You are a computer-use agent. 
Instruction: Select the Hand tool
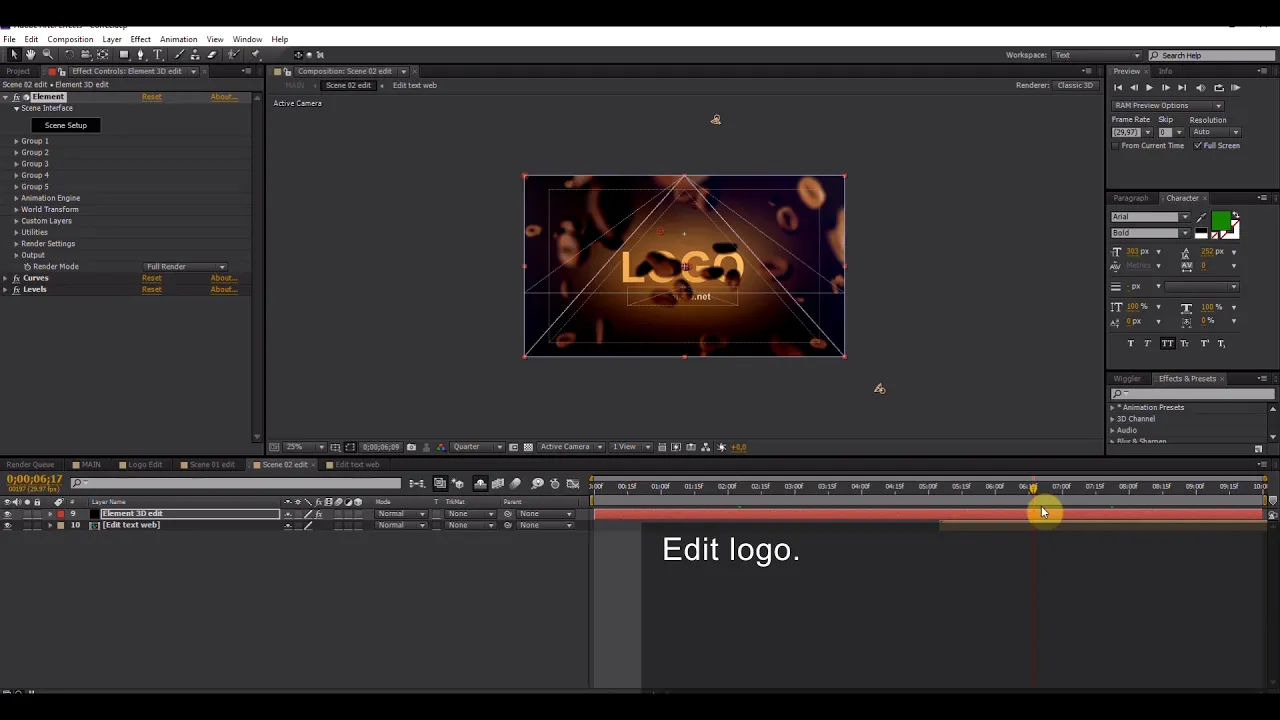click(30, 54)
